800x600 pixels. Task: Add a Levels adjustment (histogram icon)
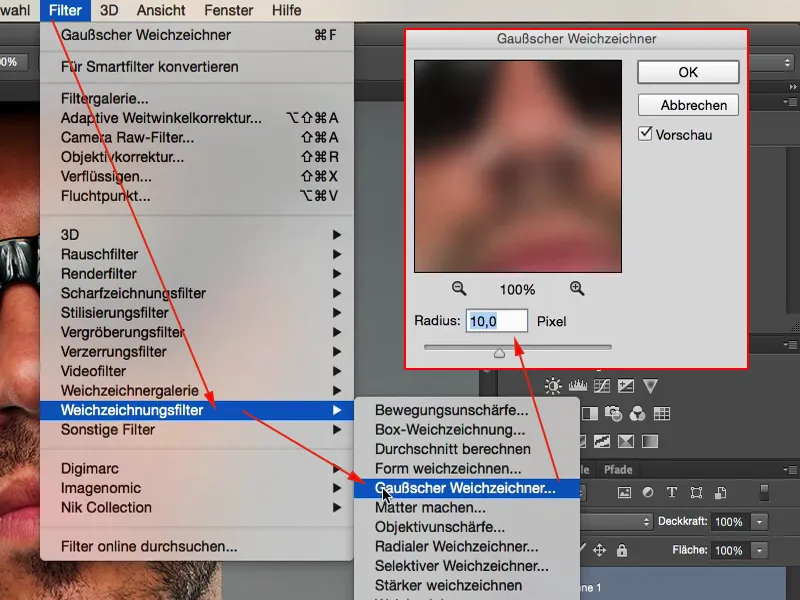[x=578, y=386]
